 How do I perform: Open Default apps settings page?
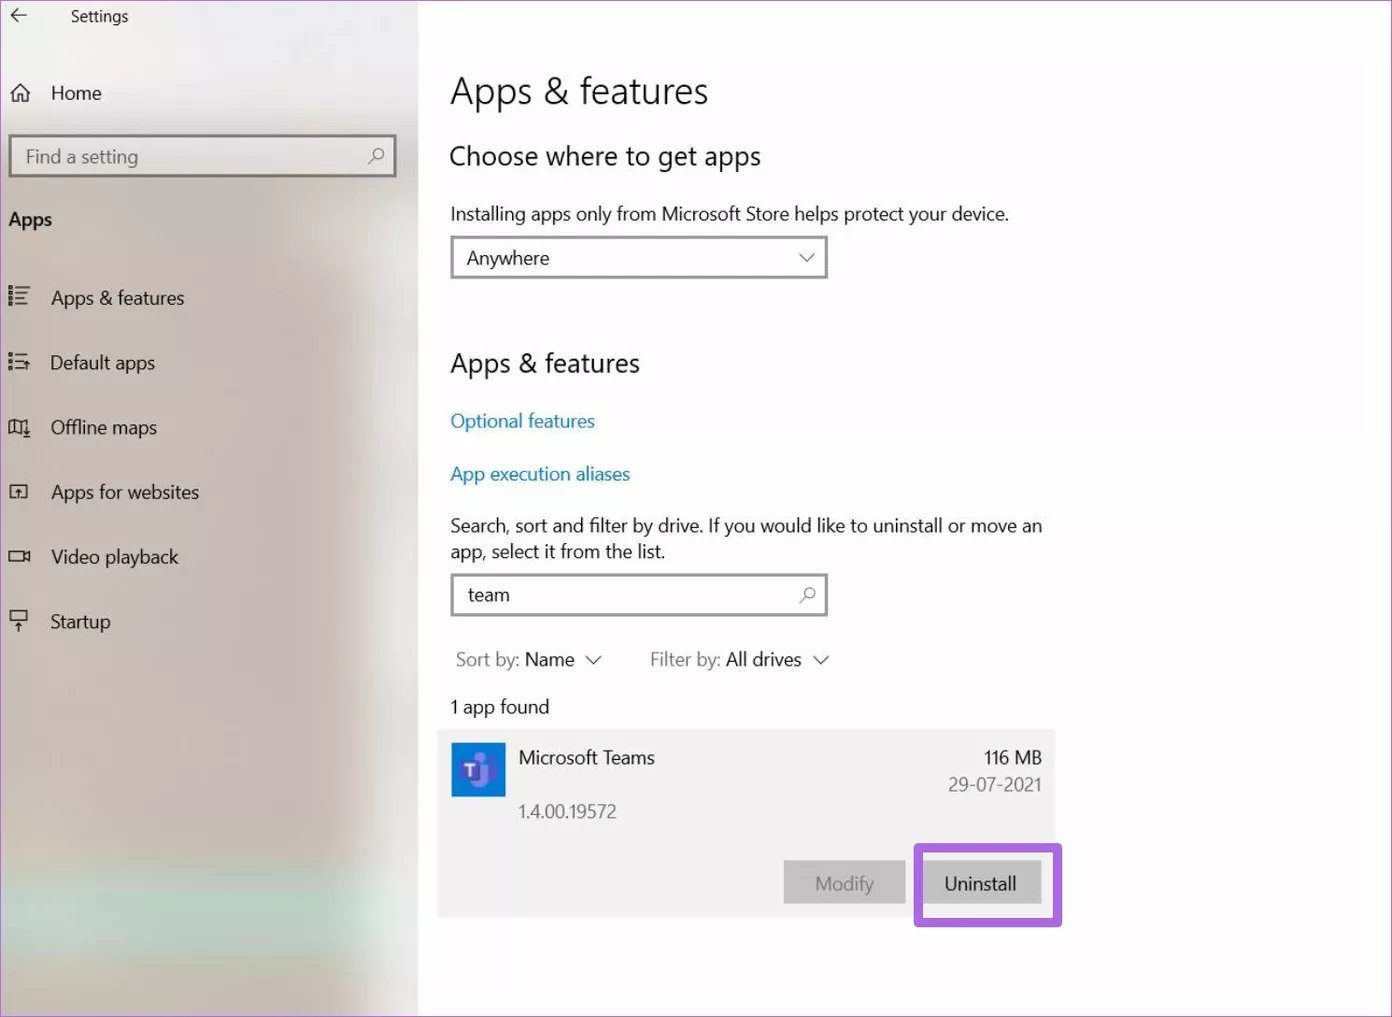pyautogui.click(x=103, y=363)
